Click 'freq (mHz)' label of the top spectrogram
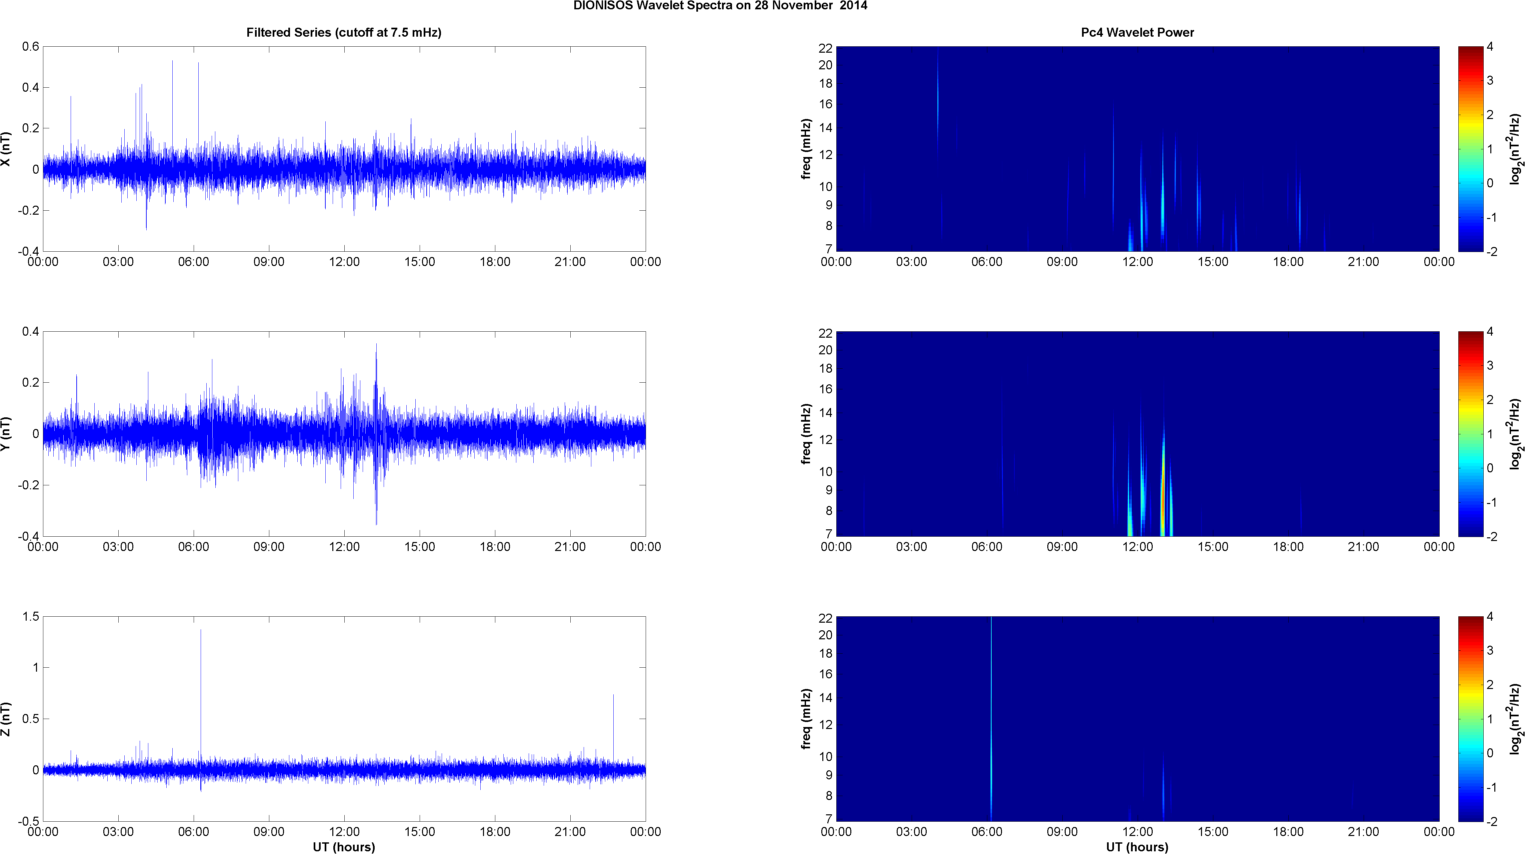1525x854 pixels. 806,149
